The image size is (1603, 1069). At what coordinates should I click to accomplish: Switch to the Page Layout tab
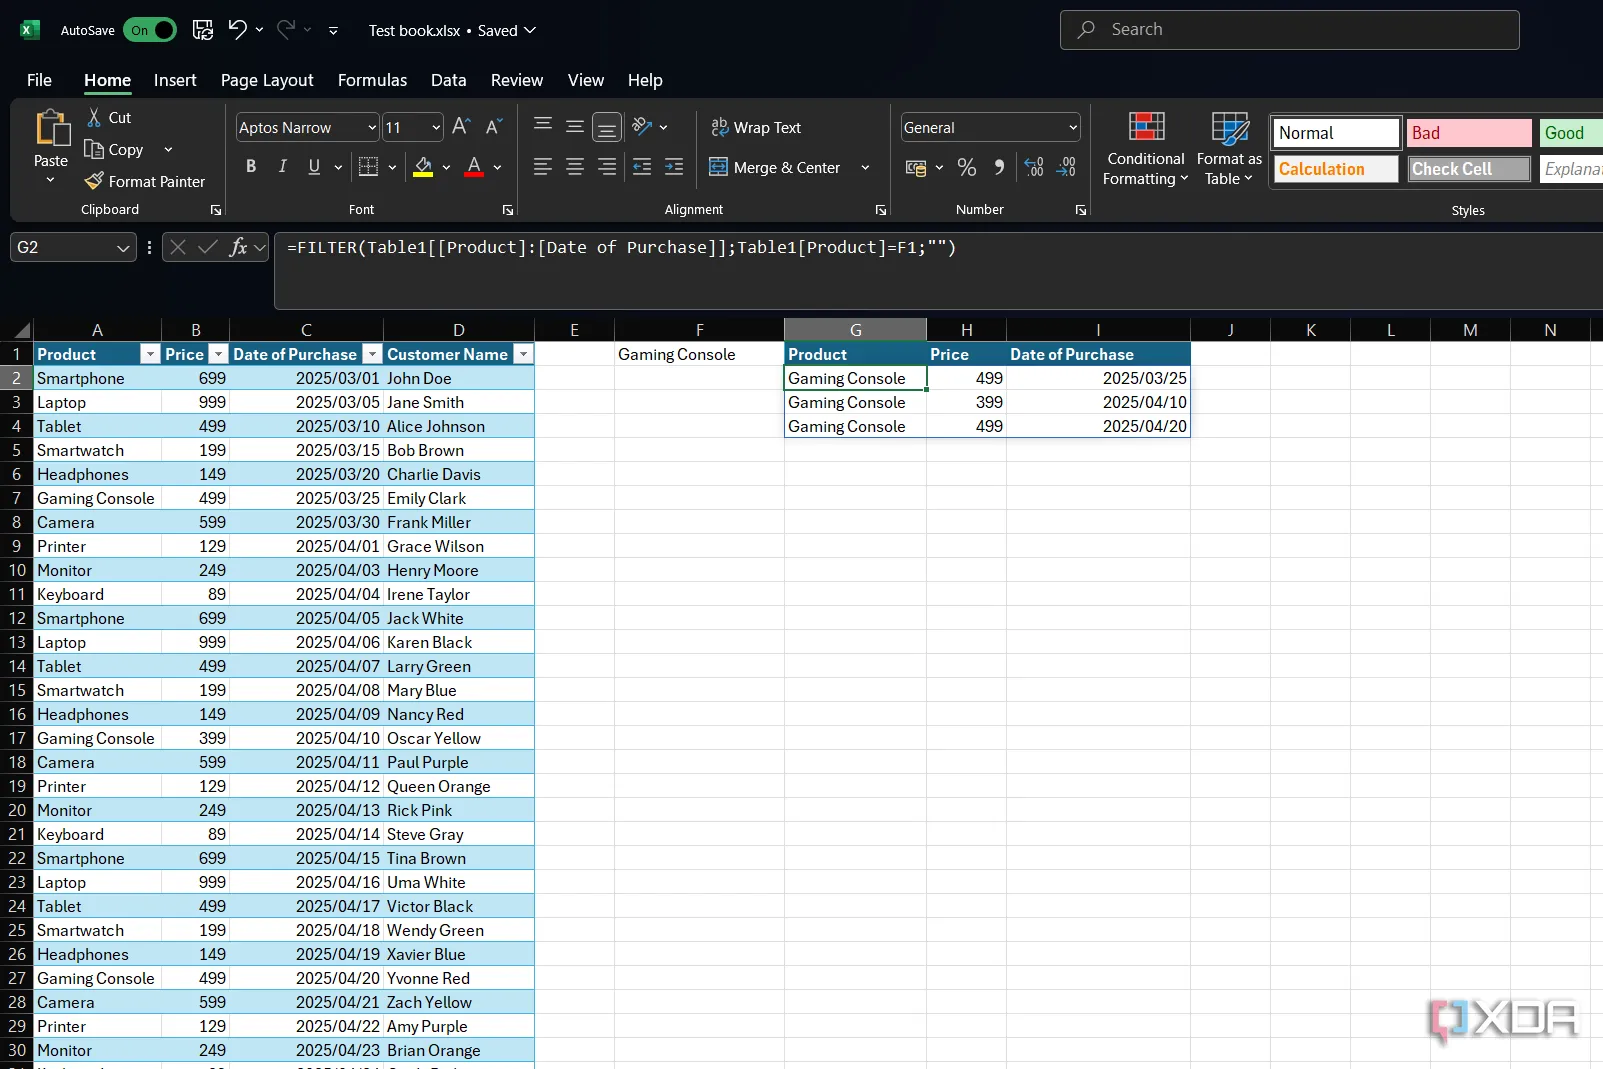point(267,80)
